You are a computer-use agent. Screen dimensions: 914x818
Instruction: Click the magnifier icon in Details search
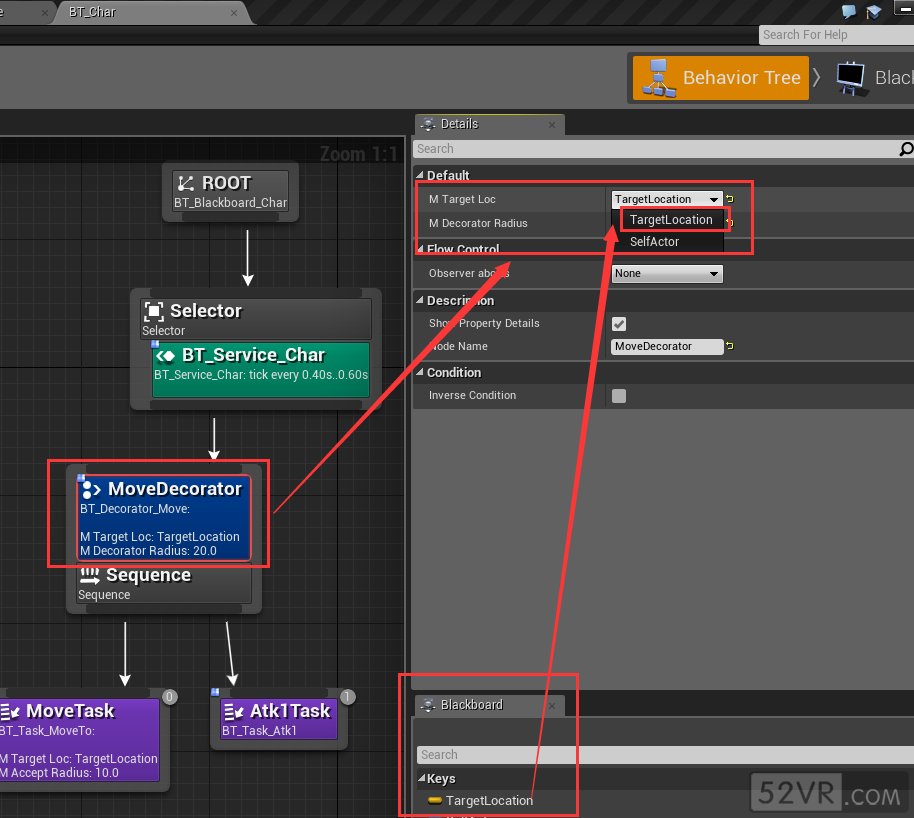(x=906, y=149)
